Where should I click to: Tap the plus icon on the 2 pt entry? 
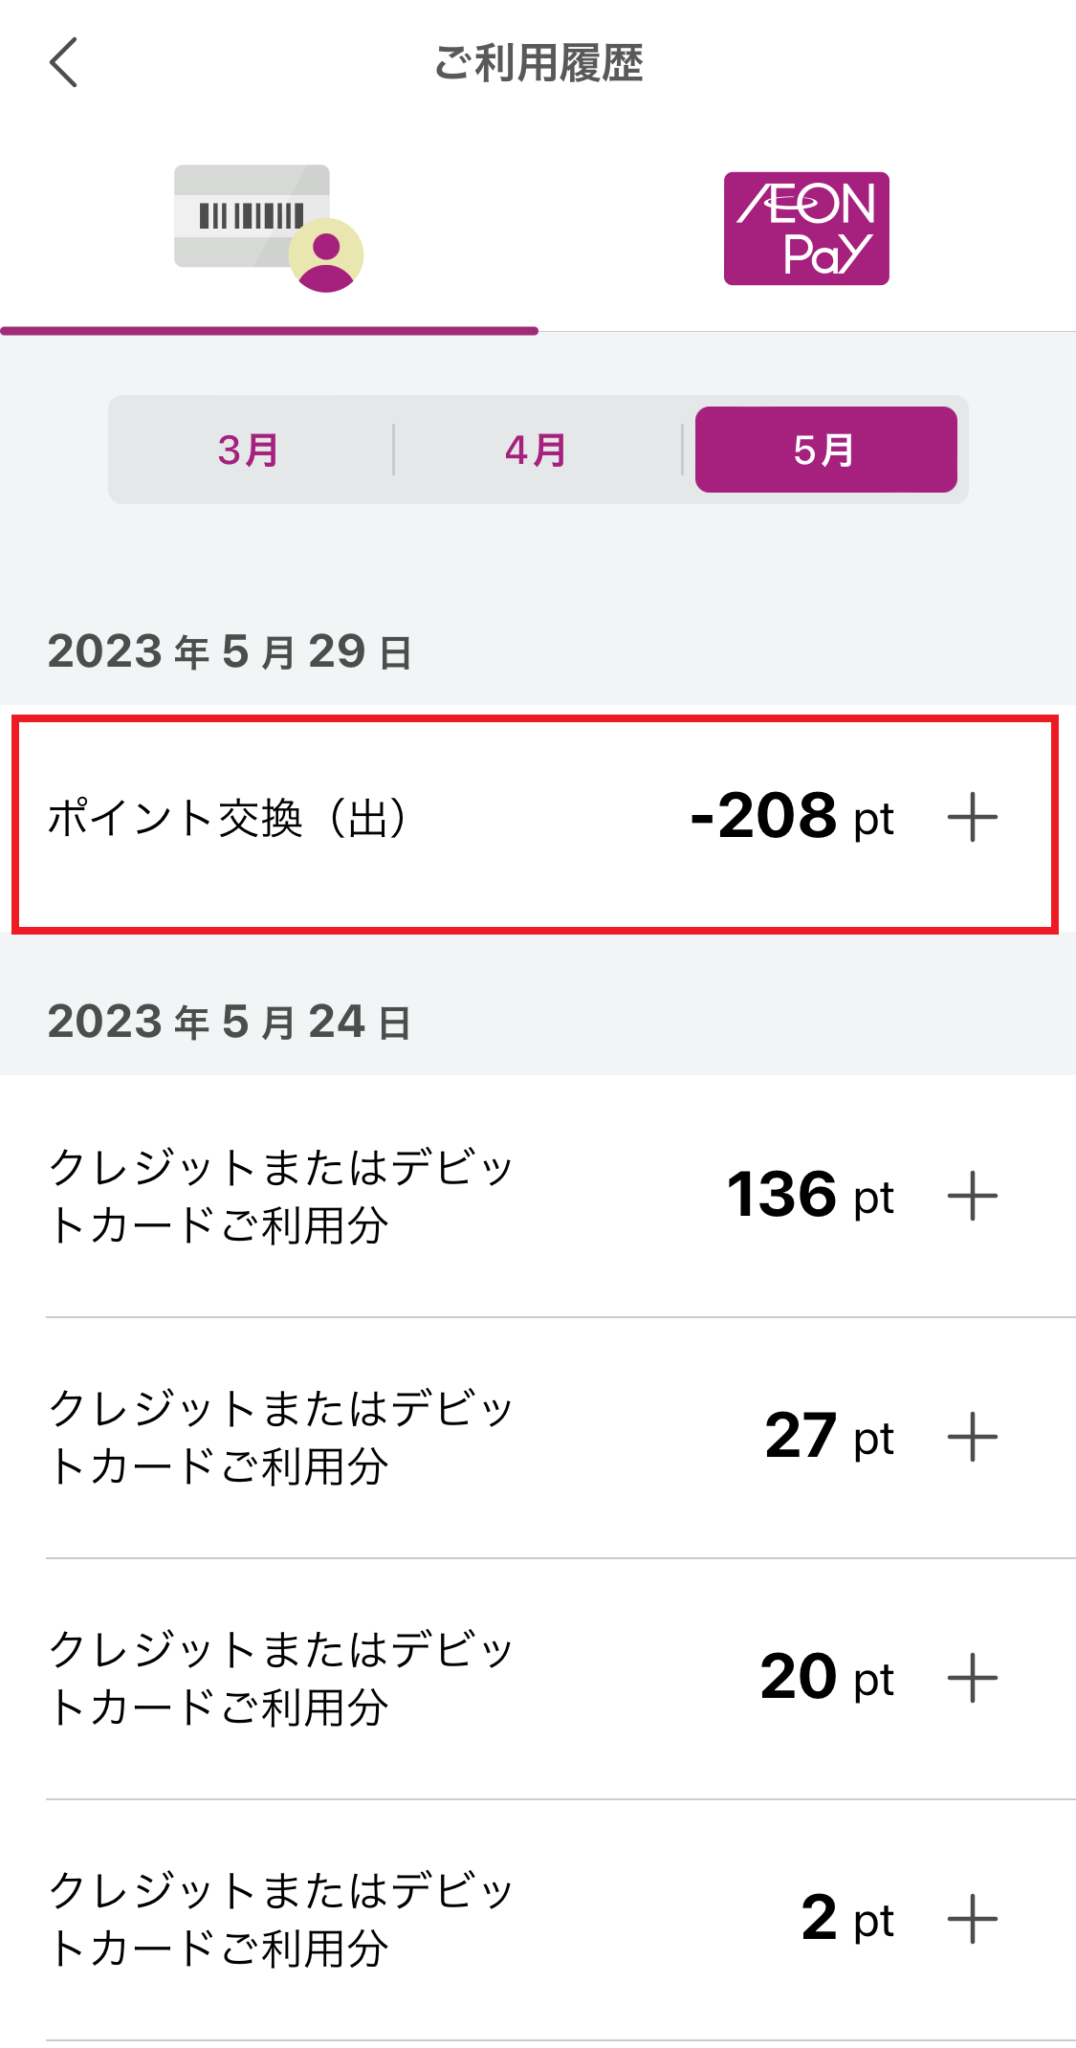coord(971,1917)
